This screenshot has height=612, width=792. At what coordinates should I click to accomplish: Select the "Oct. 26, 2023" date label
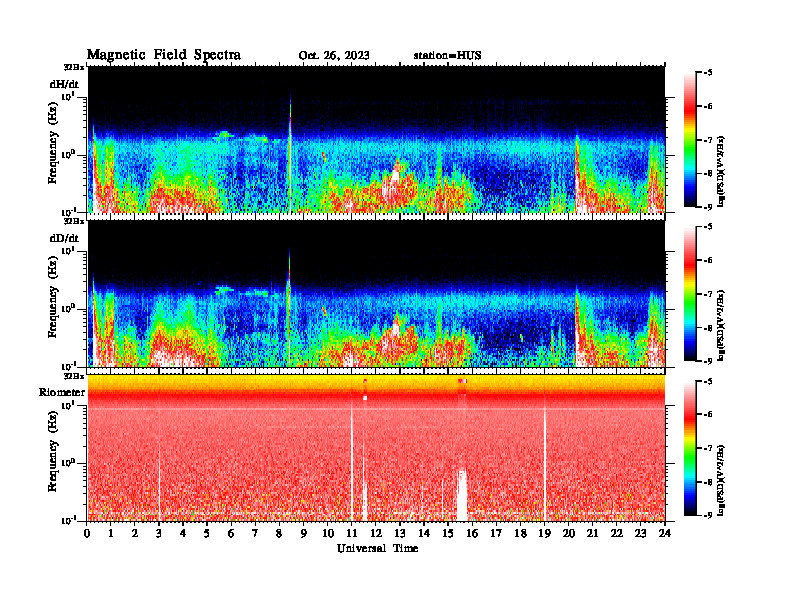click(x=334, y=56)
